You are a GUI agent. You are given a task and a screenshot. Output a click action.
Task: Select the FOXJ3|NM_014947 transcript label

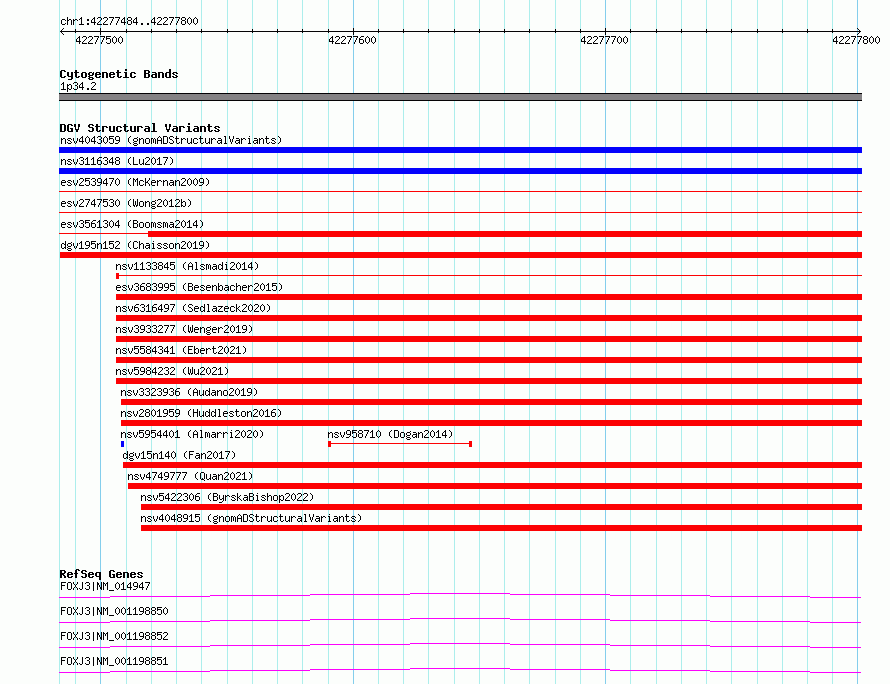pos(105,586)
